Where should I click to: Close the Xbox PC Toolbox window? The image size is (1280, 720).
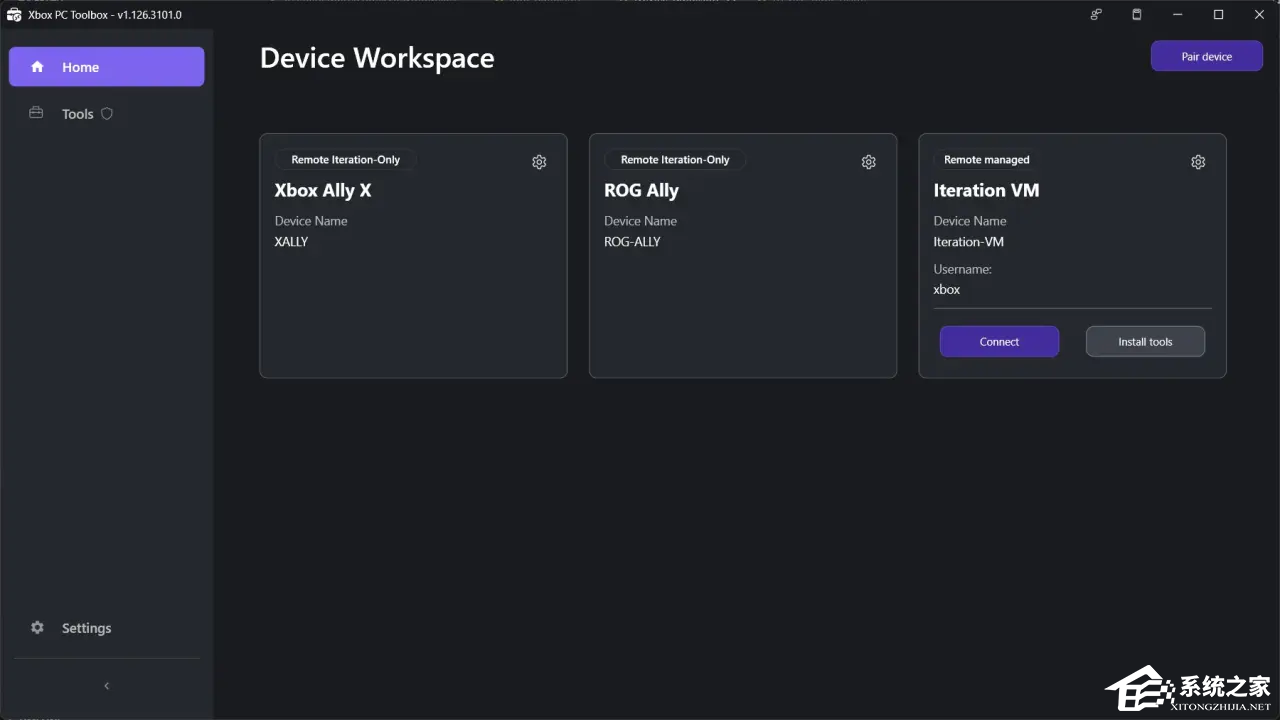(1259, 15)
